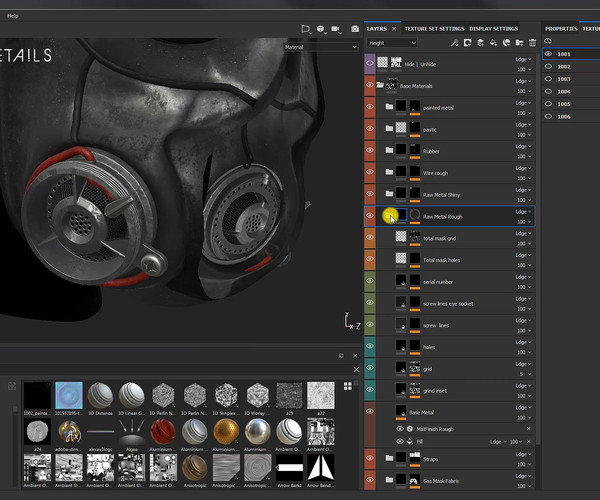The height and width of the screenshot is (500, 600).
Task: Click the Base Materials open folder icon
Action: [x=380, y=85]
